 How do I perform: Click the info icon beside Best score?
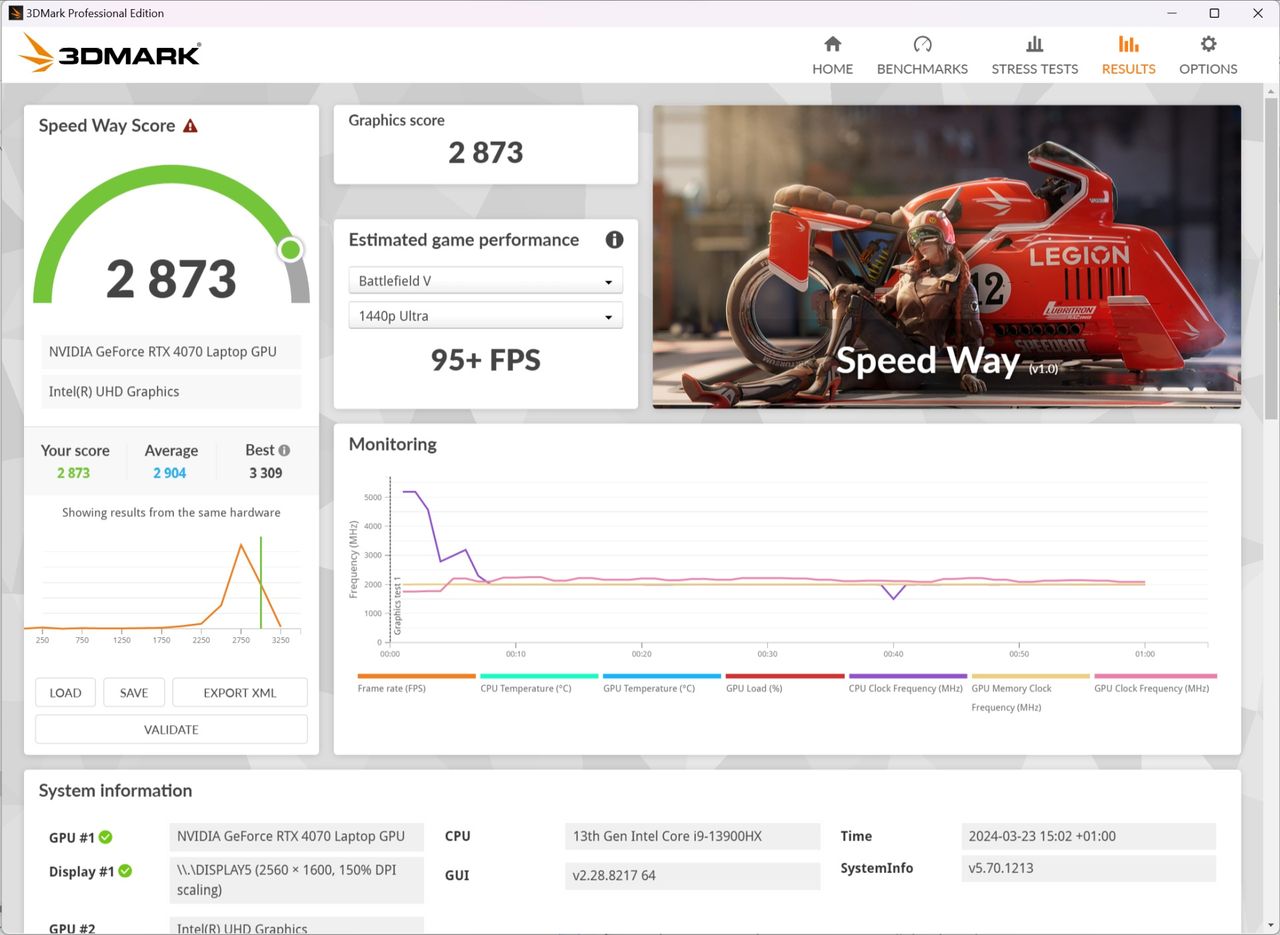click(x=284, y=450)
